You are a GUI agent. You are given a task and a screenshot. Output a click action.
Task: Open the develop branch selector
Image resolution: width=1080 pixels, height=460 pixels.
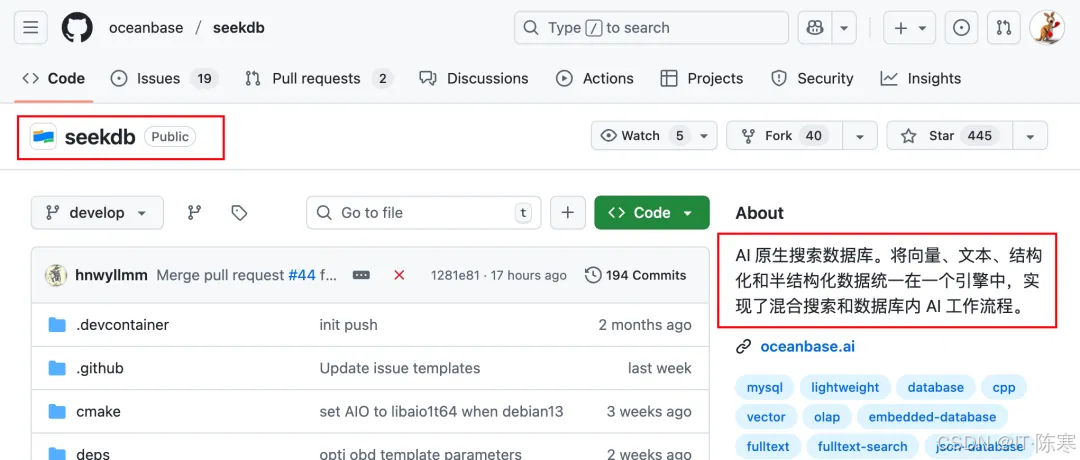97,213
